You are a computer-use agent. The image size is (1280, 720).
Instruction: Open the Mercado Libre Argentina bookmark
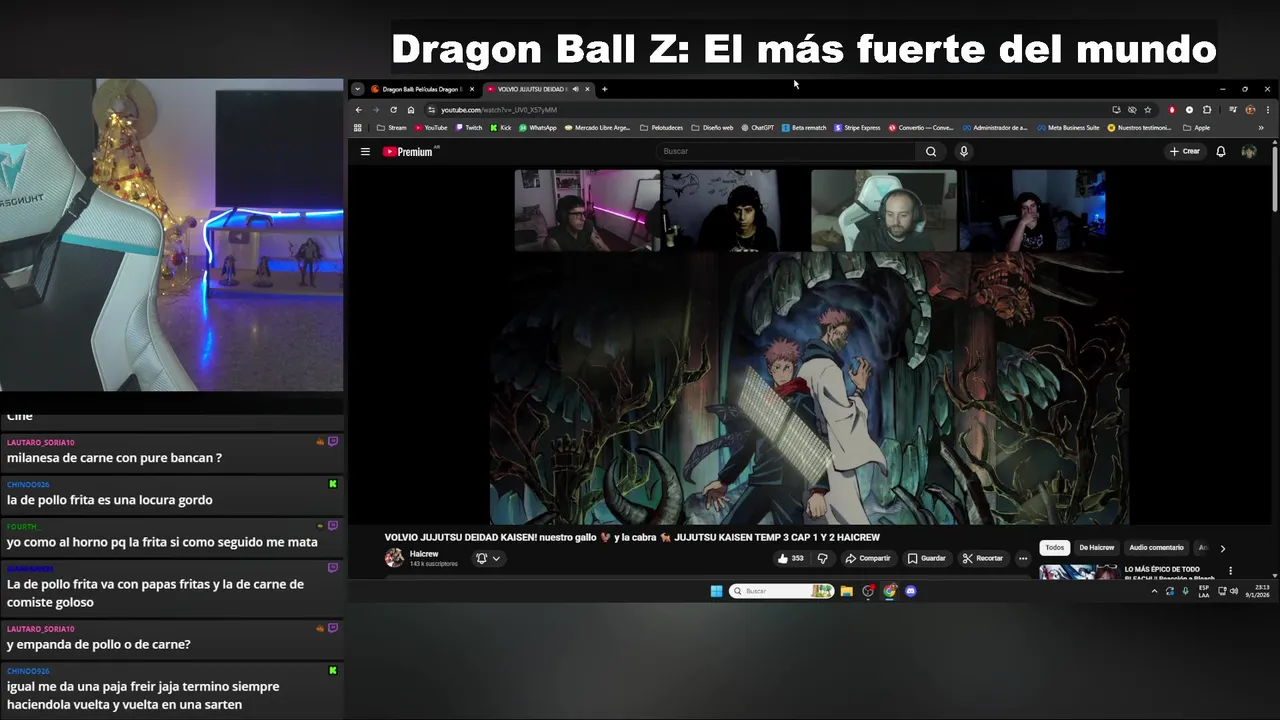[598, 128]
